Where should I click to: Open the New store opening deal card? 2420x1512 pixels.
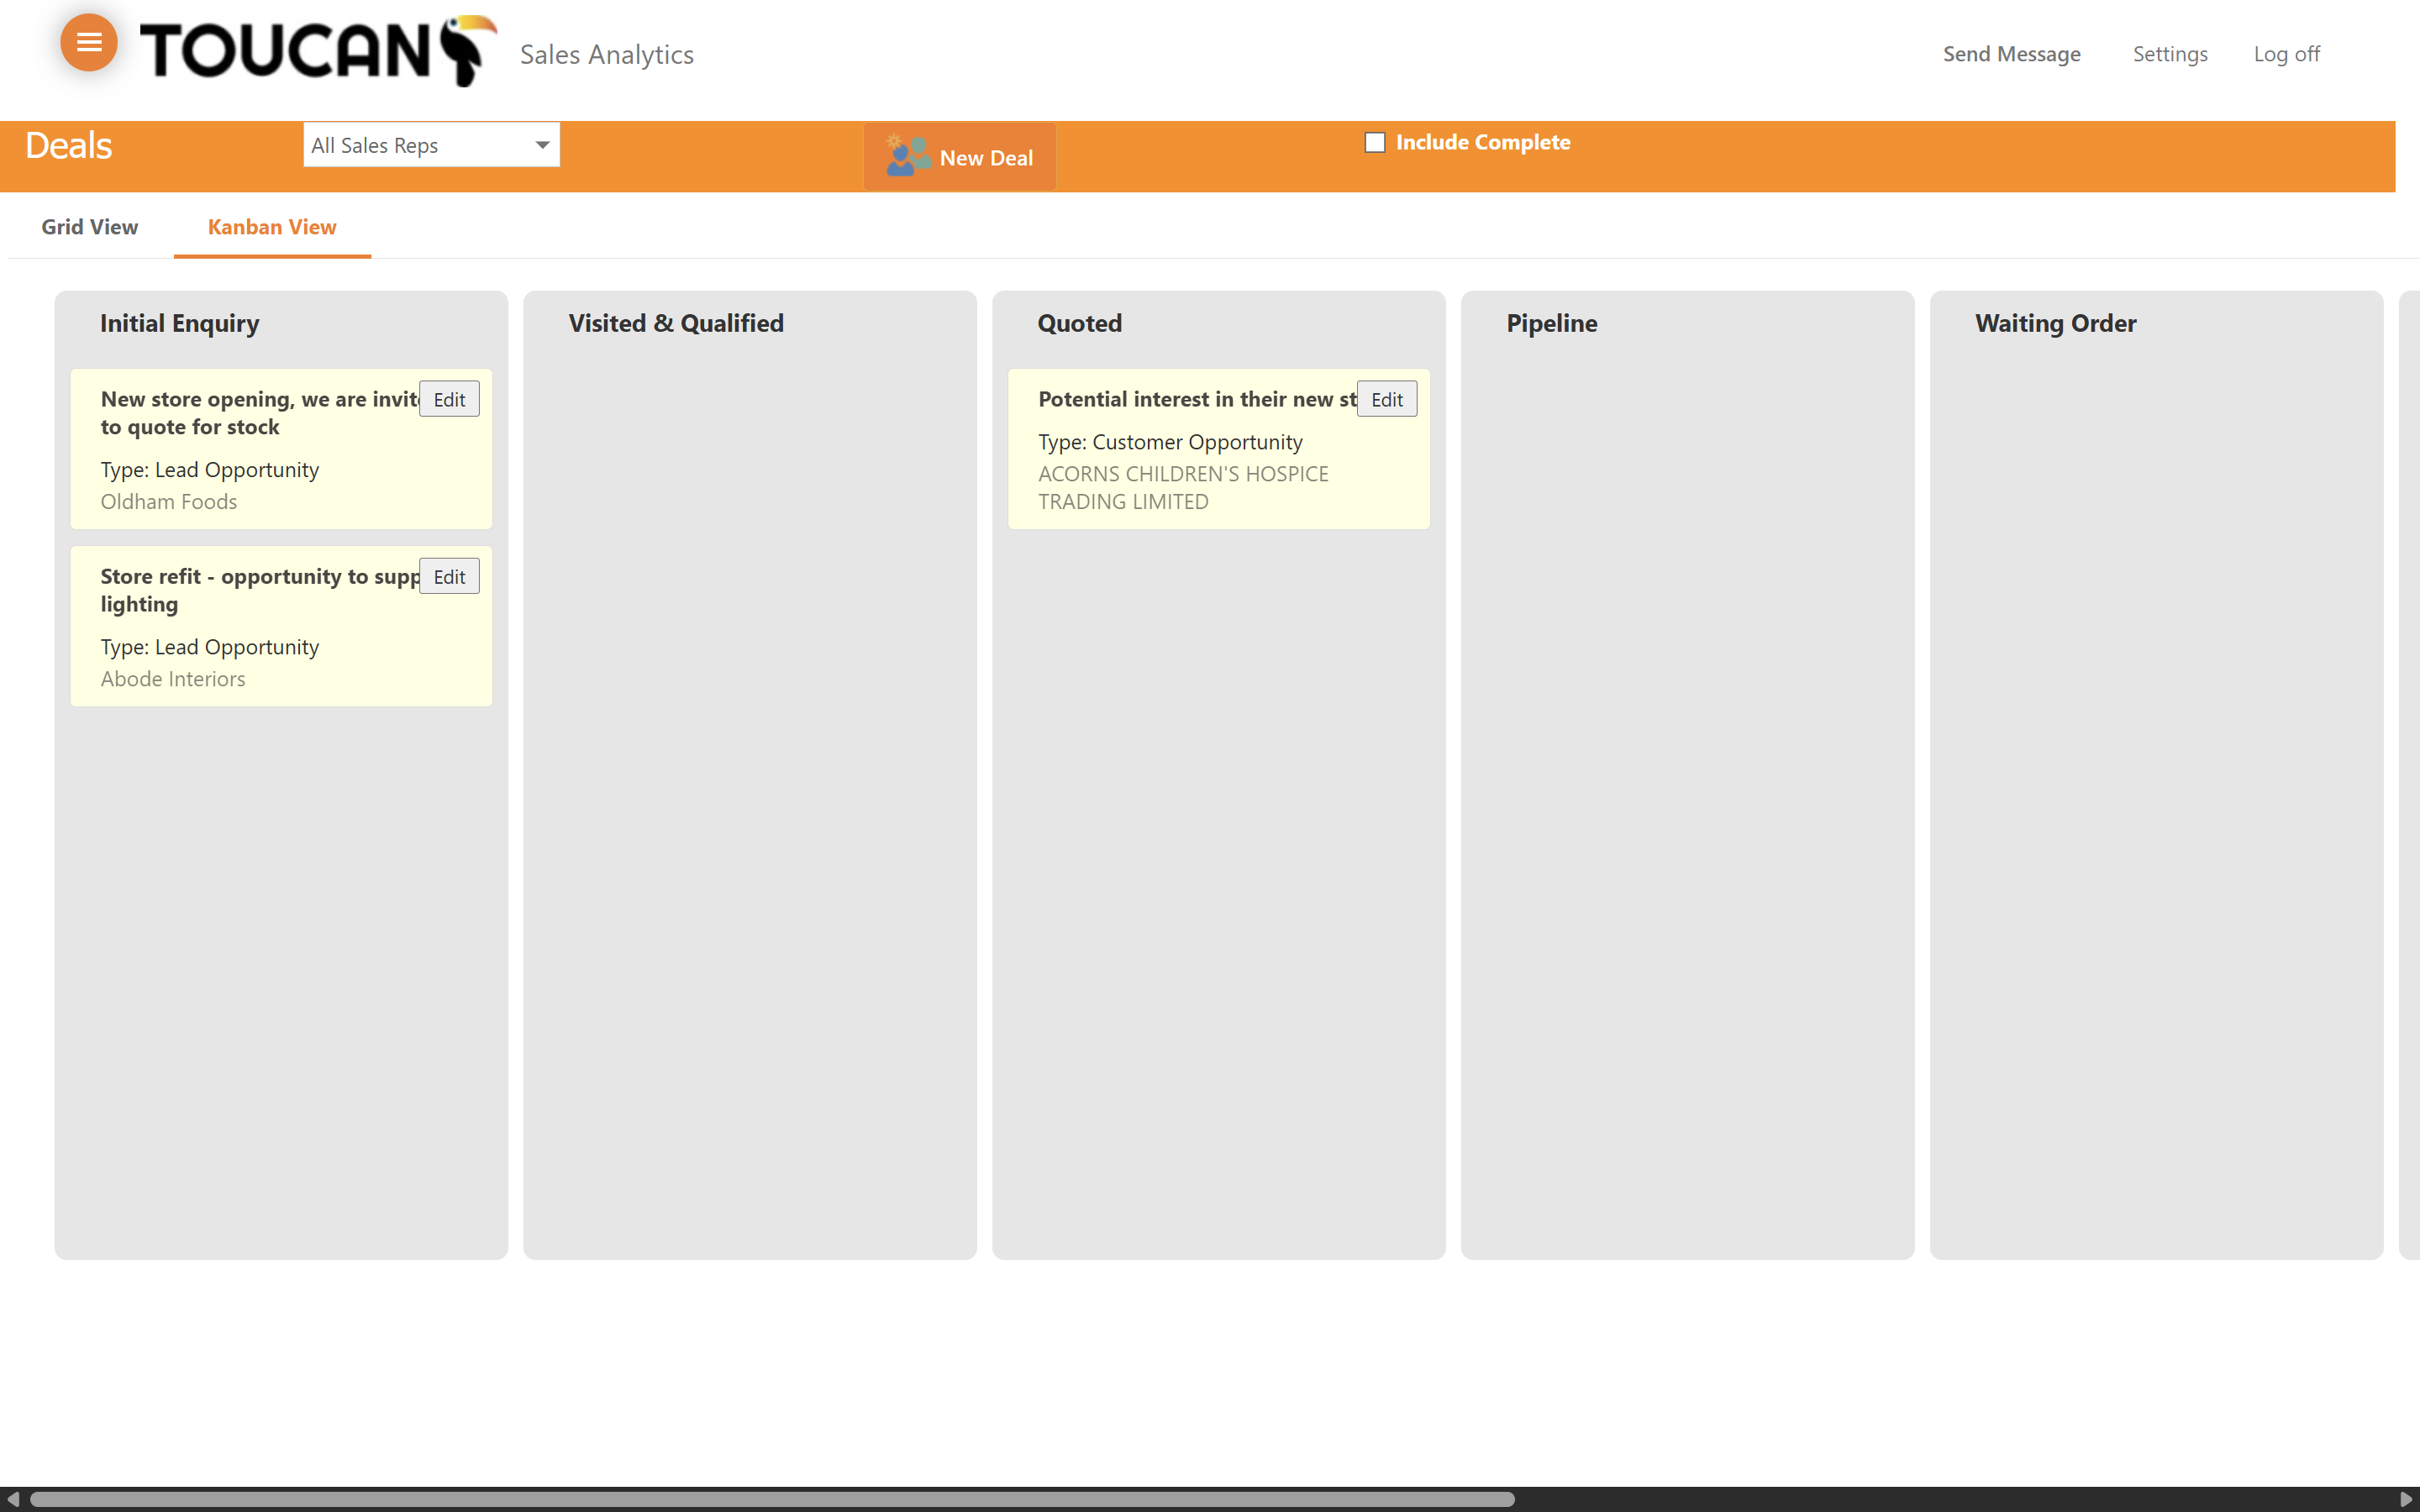[x=281, y=449]
